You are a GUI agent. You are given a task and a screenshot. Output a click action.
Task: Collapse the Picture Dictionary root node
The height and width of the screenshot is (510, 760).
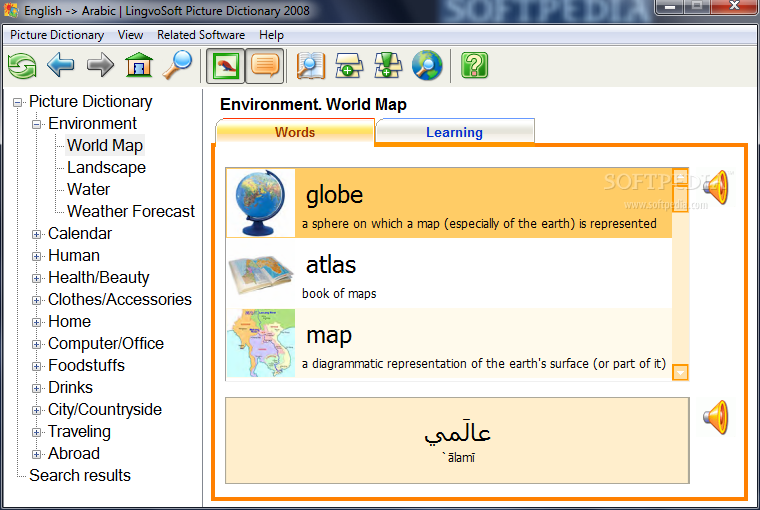(17, 102)
